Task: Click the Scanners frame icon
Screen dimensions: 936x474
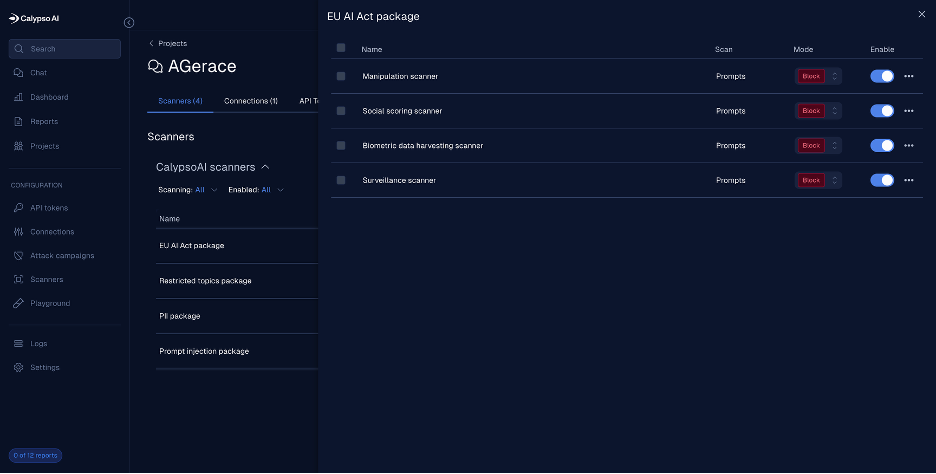Action: pyautogui.click(x=19, y=279)
